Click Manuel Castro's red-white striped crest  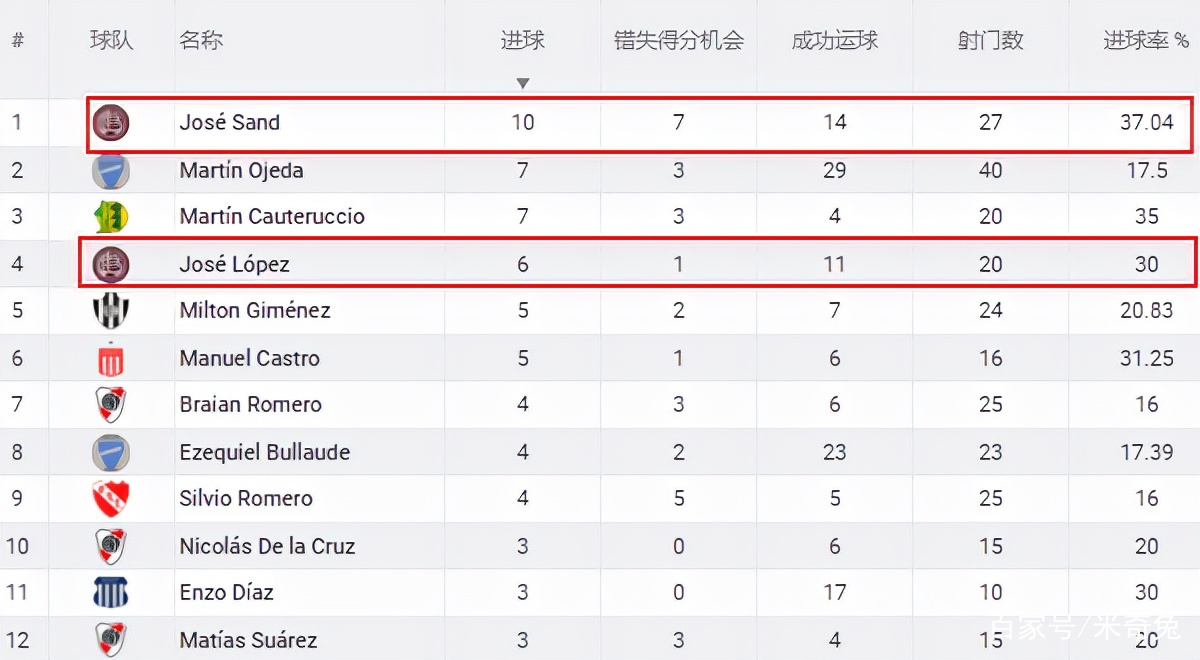(111, 358)
